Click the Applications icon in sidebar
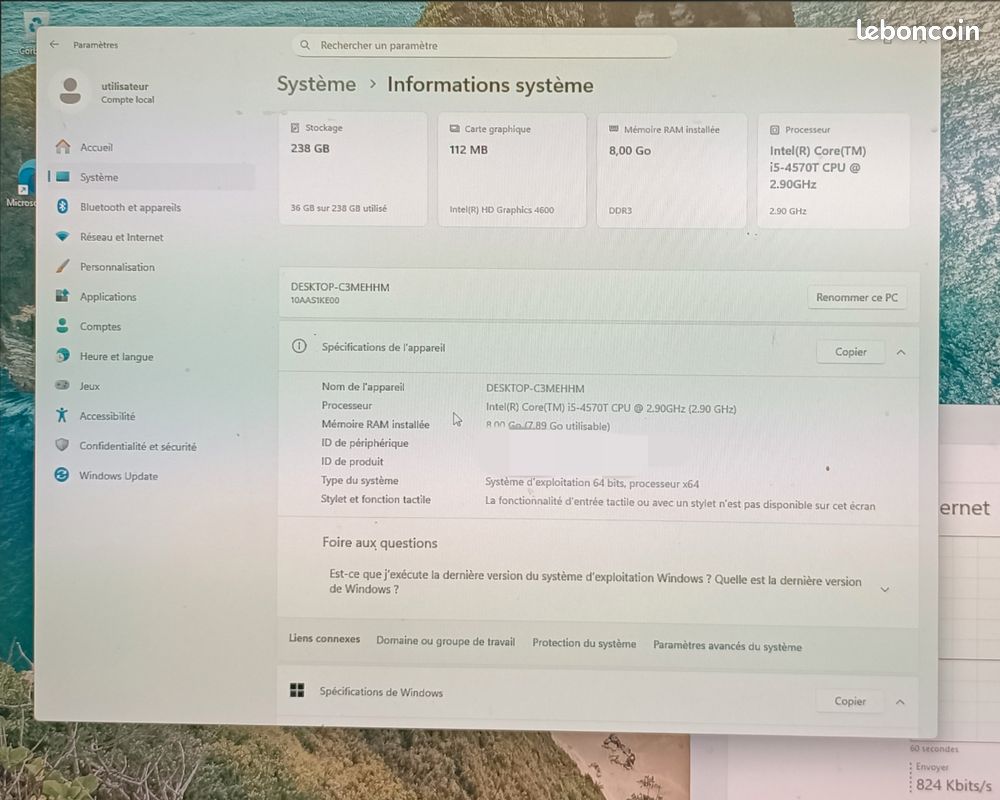 click(62, 295)
